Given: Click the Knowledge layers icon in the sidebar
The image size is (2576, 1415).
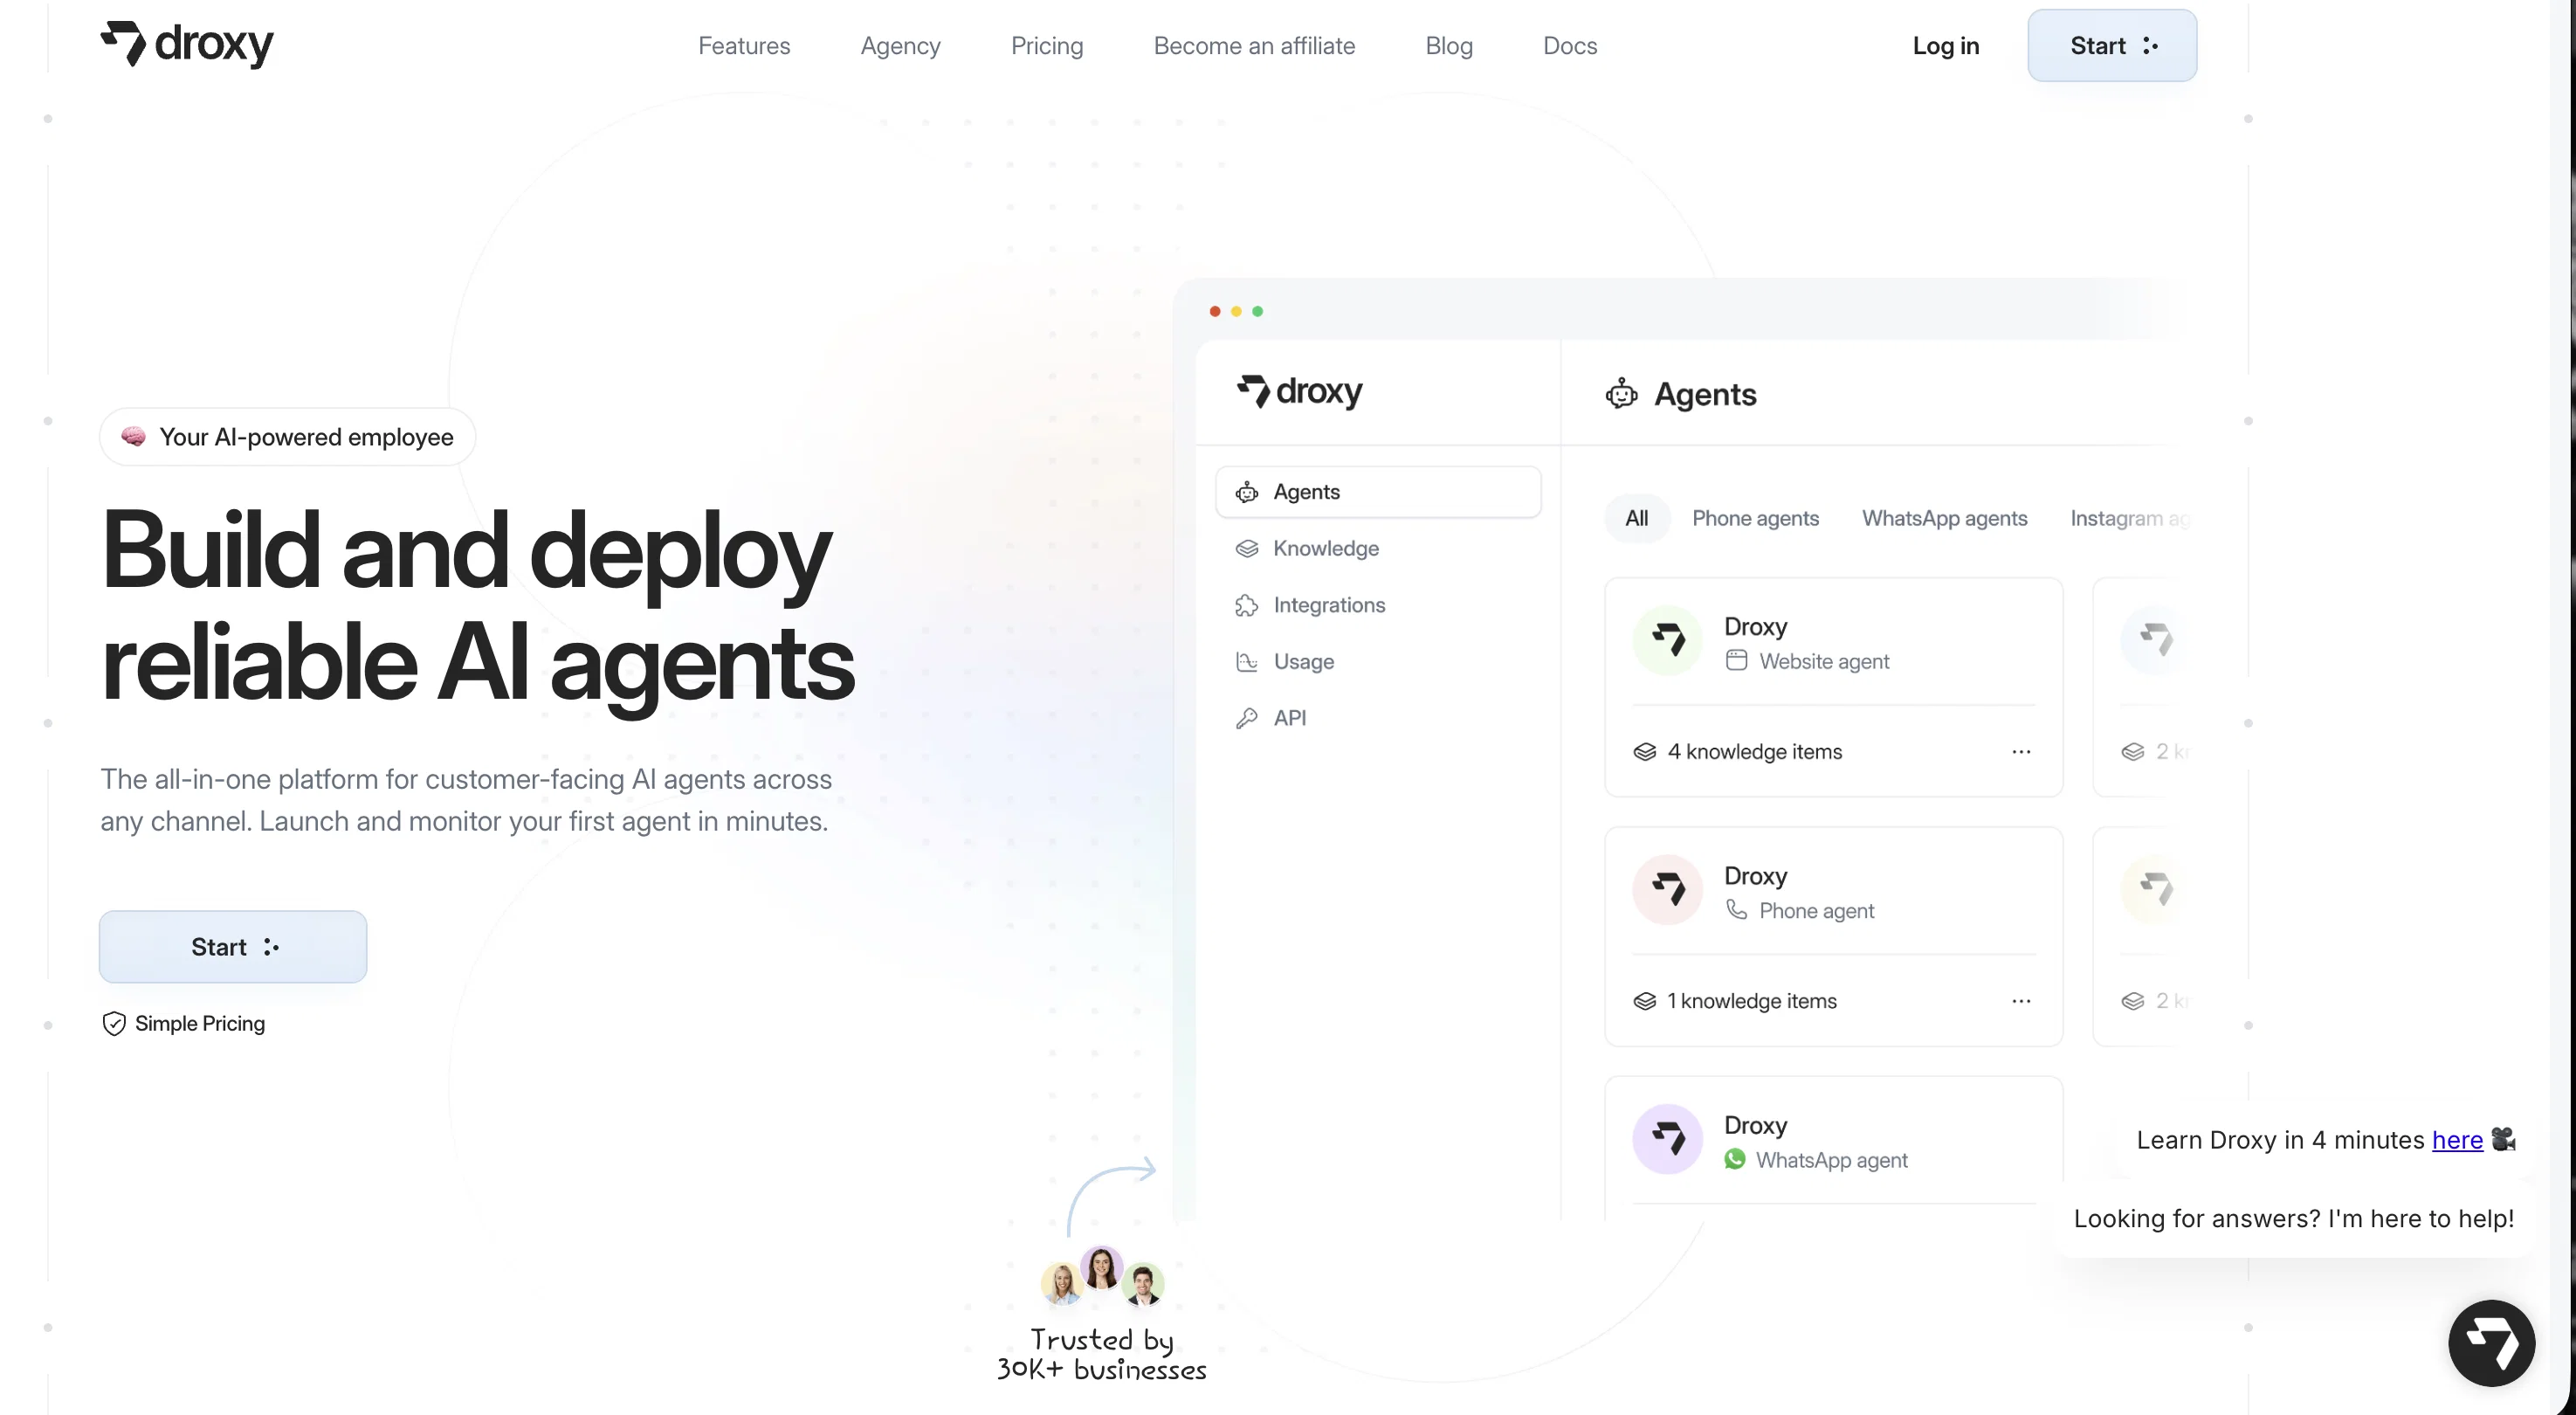Looking at the screenshot, I should 1247,549.
